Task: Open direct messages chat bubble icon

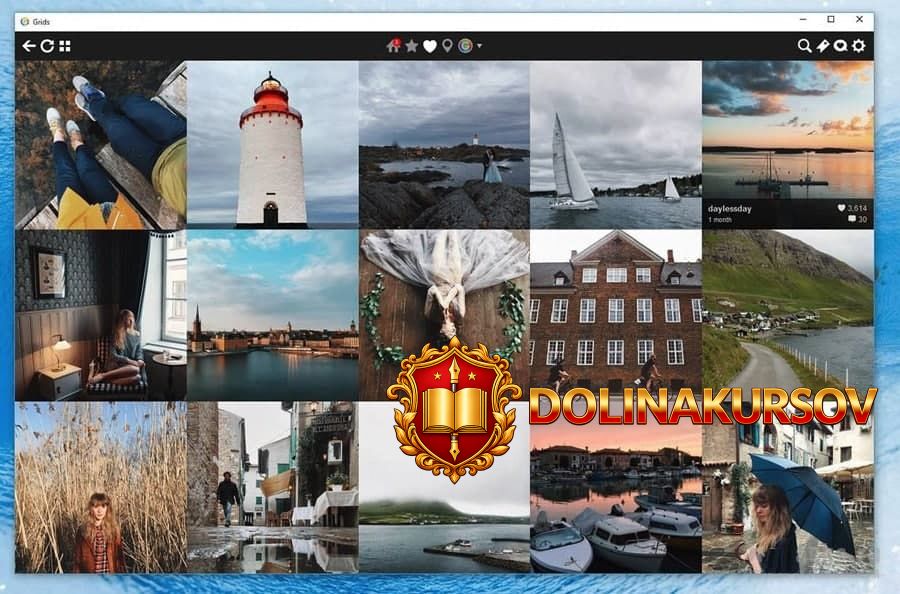Action: click(x=840, y=46)
